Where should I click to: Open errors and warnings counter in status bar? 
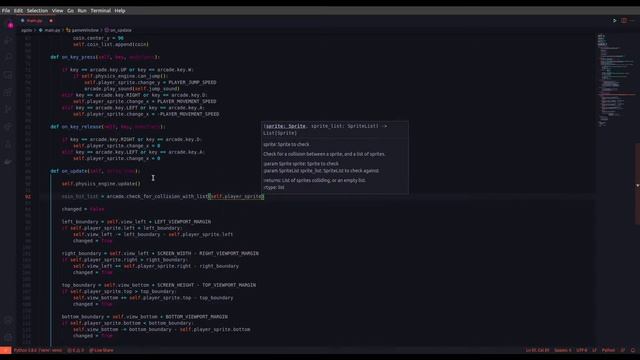[76, 350]
